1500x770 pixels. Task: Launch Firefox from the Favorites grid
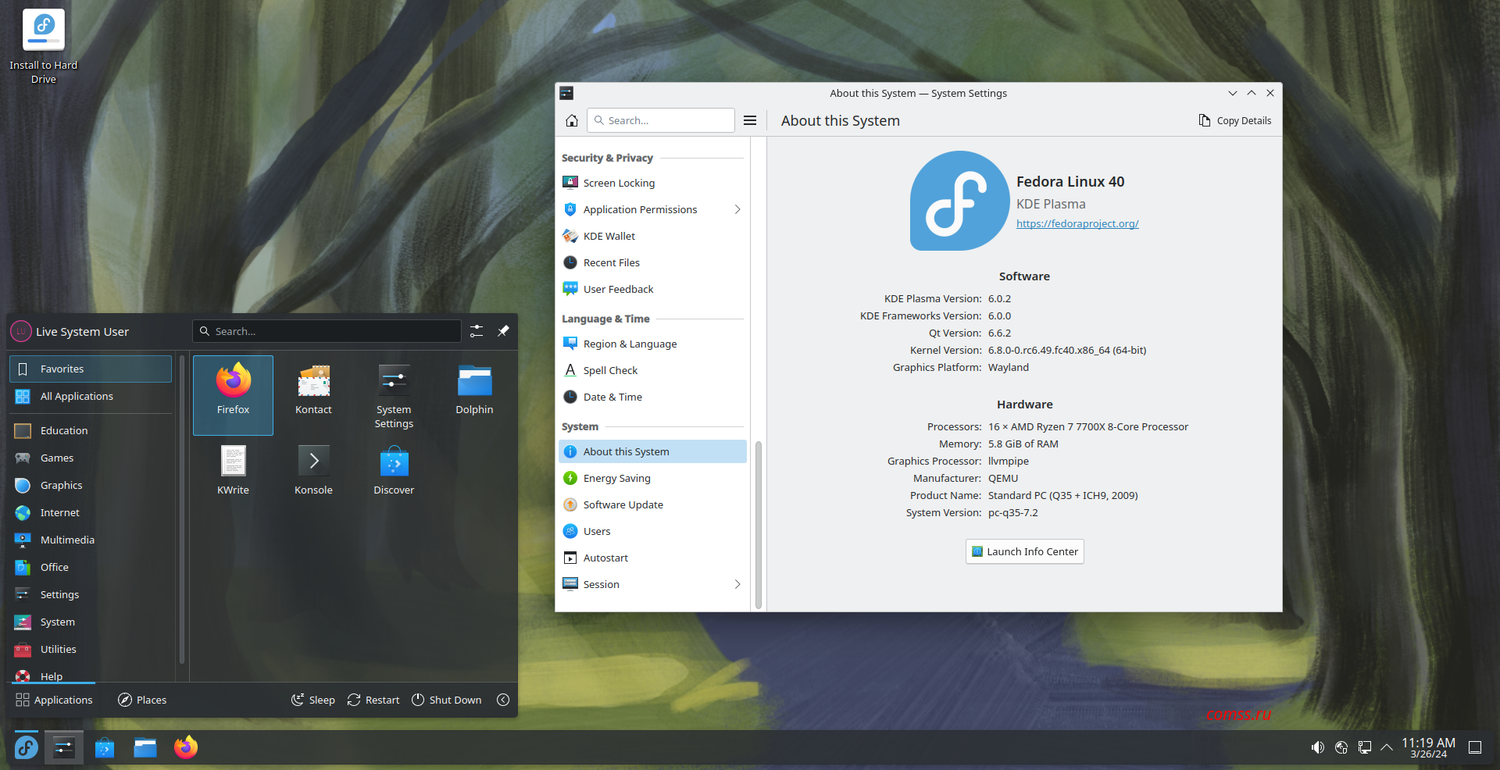[233, 395]
